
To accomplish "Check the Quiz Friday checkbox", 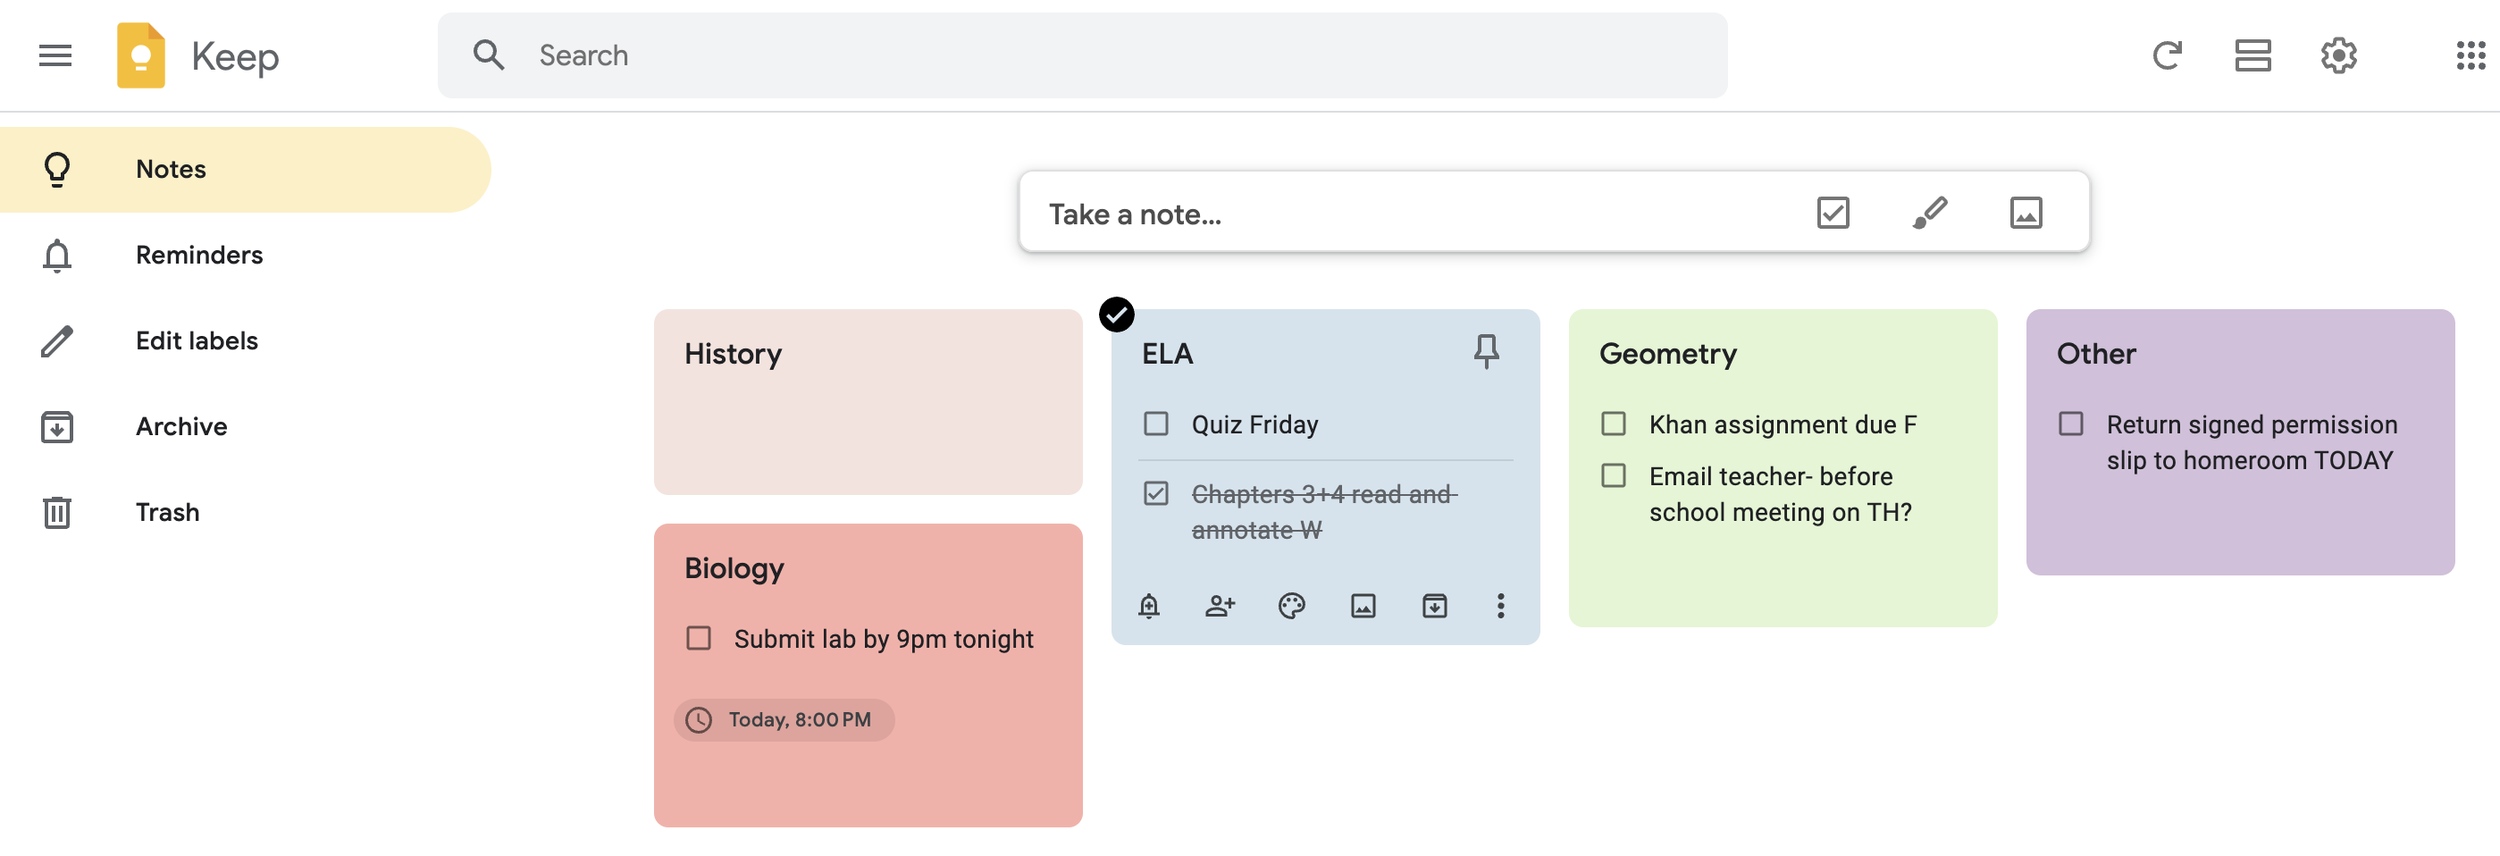I will pos(1156,424).
